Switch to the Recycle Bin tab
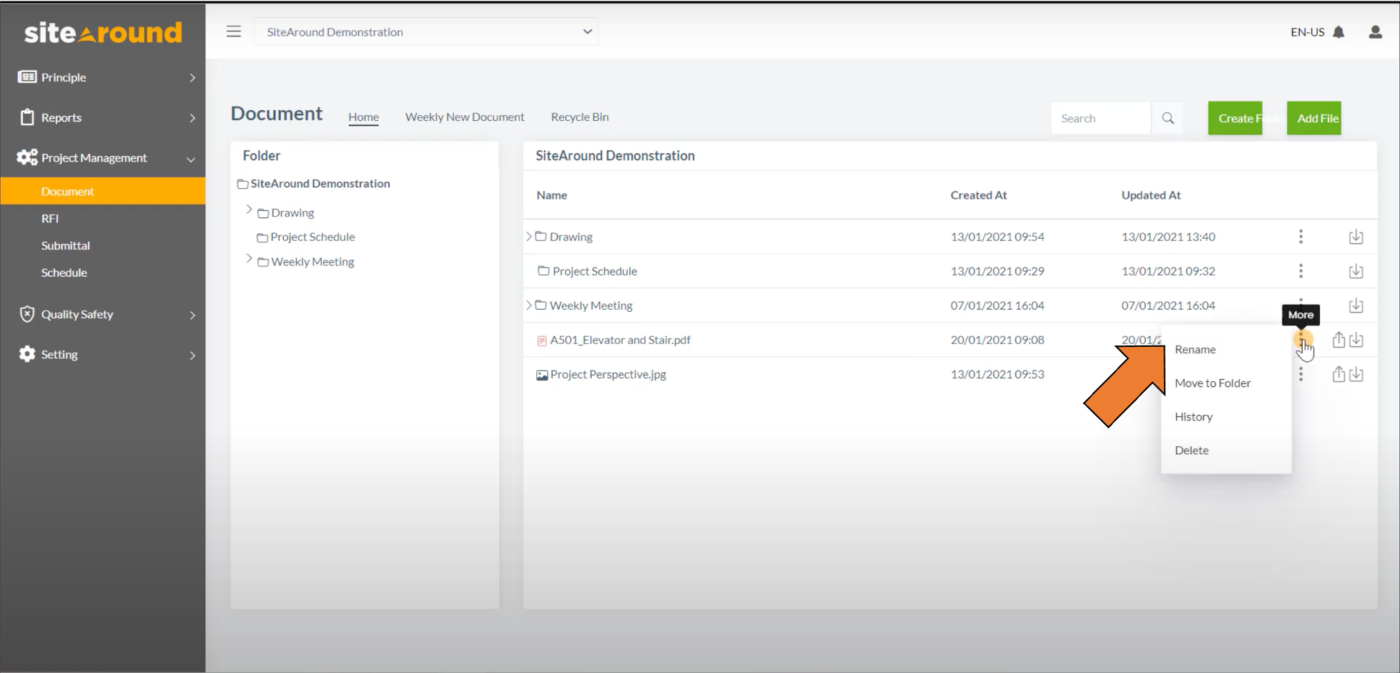The width and height of the screenshot is (1400, 673). (x=580, y=117)
